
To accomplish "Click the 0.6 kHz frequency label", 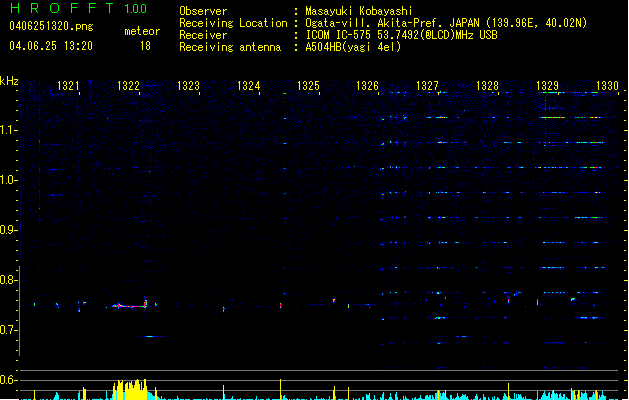I will (8, 380).
